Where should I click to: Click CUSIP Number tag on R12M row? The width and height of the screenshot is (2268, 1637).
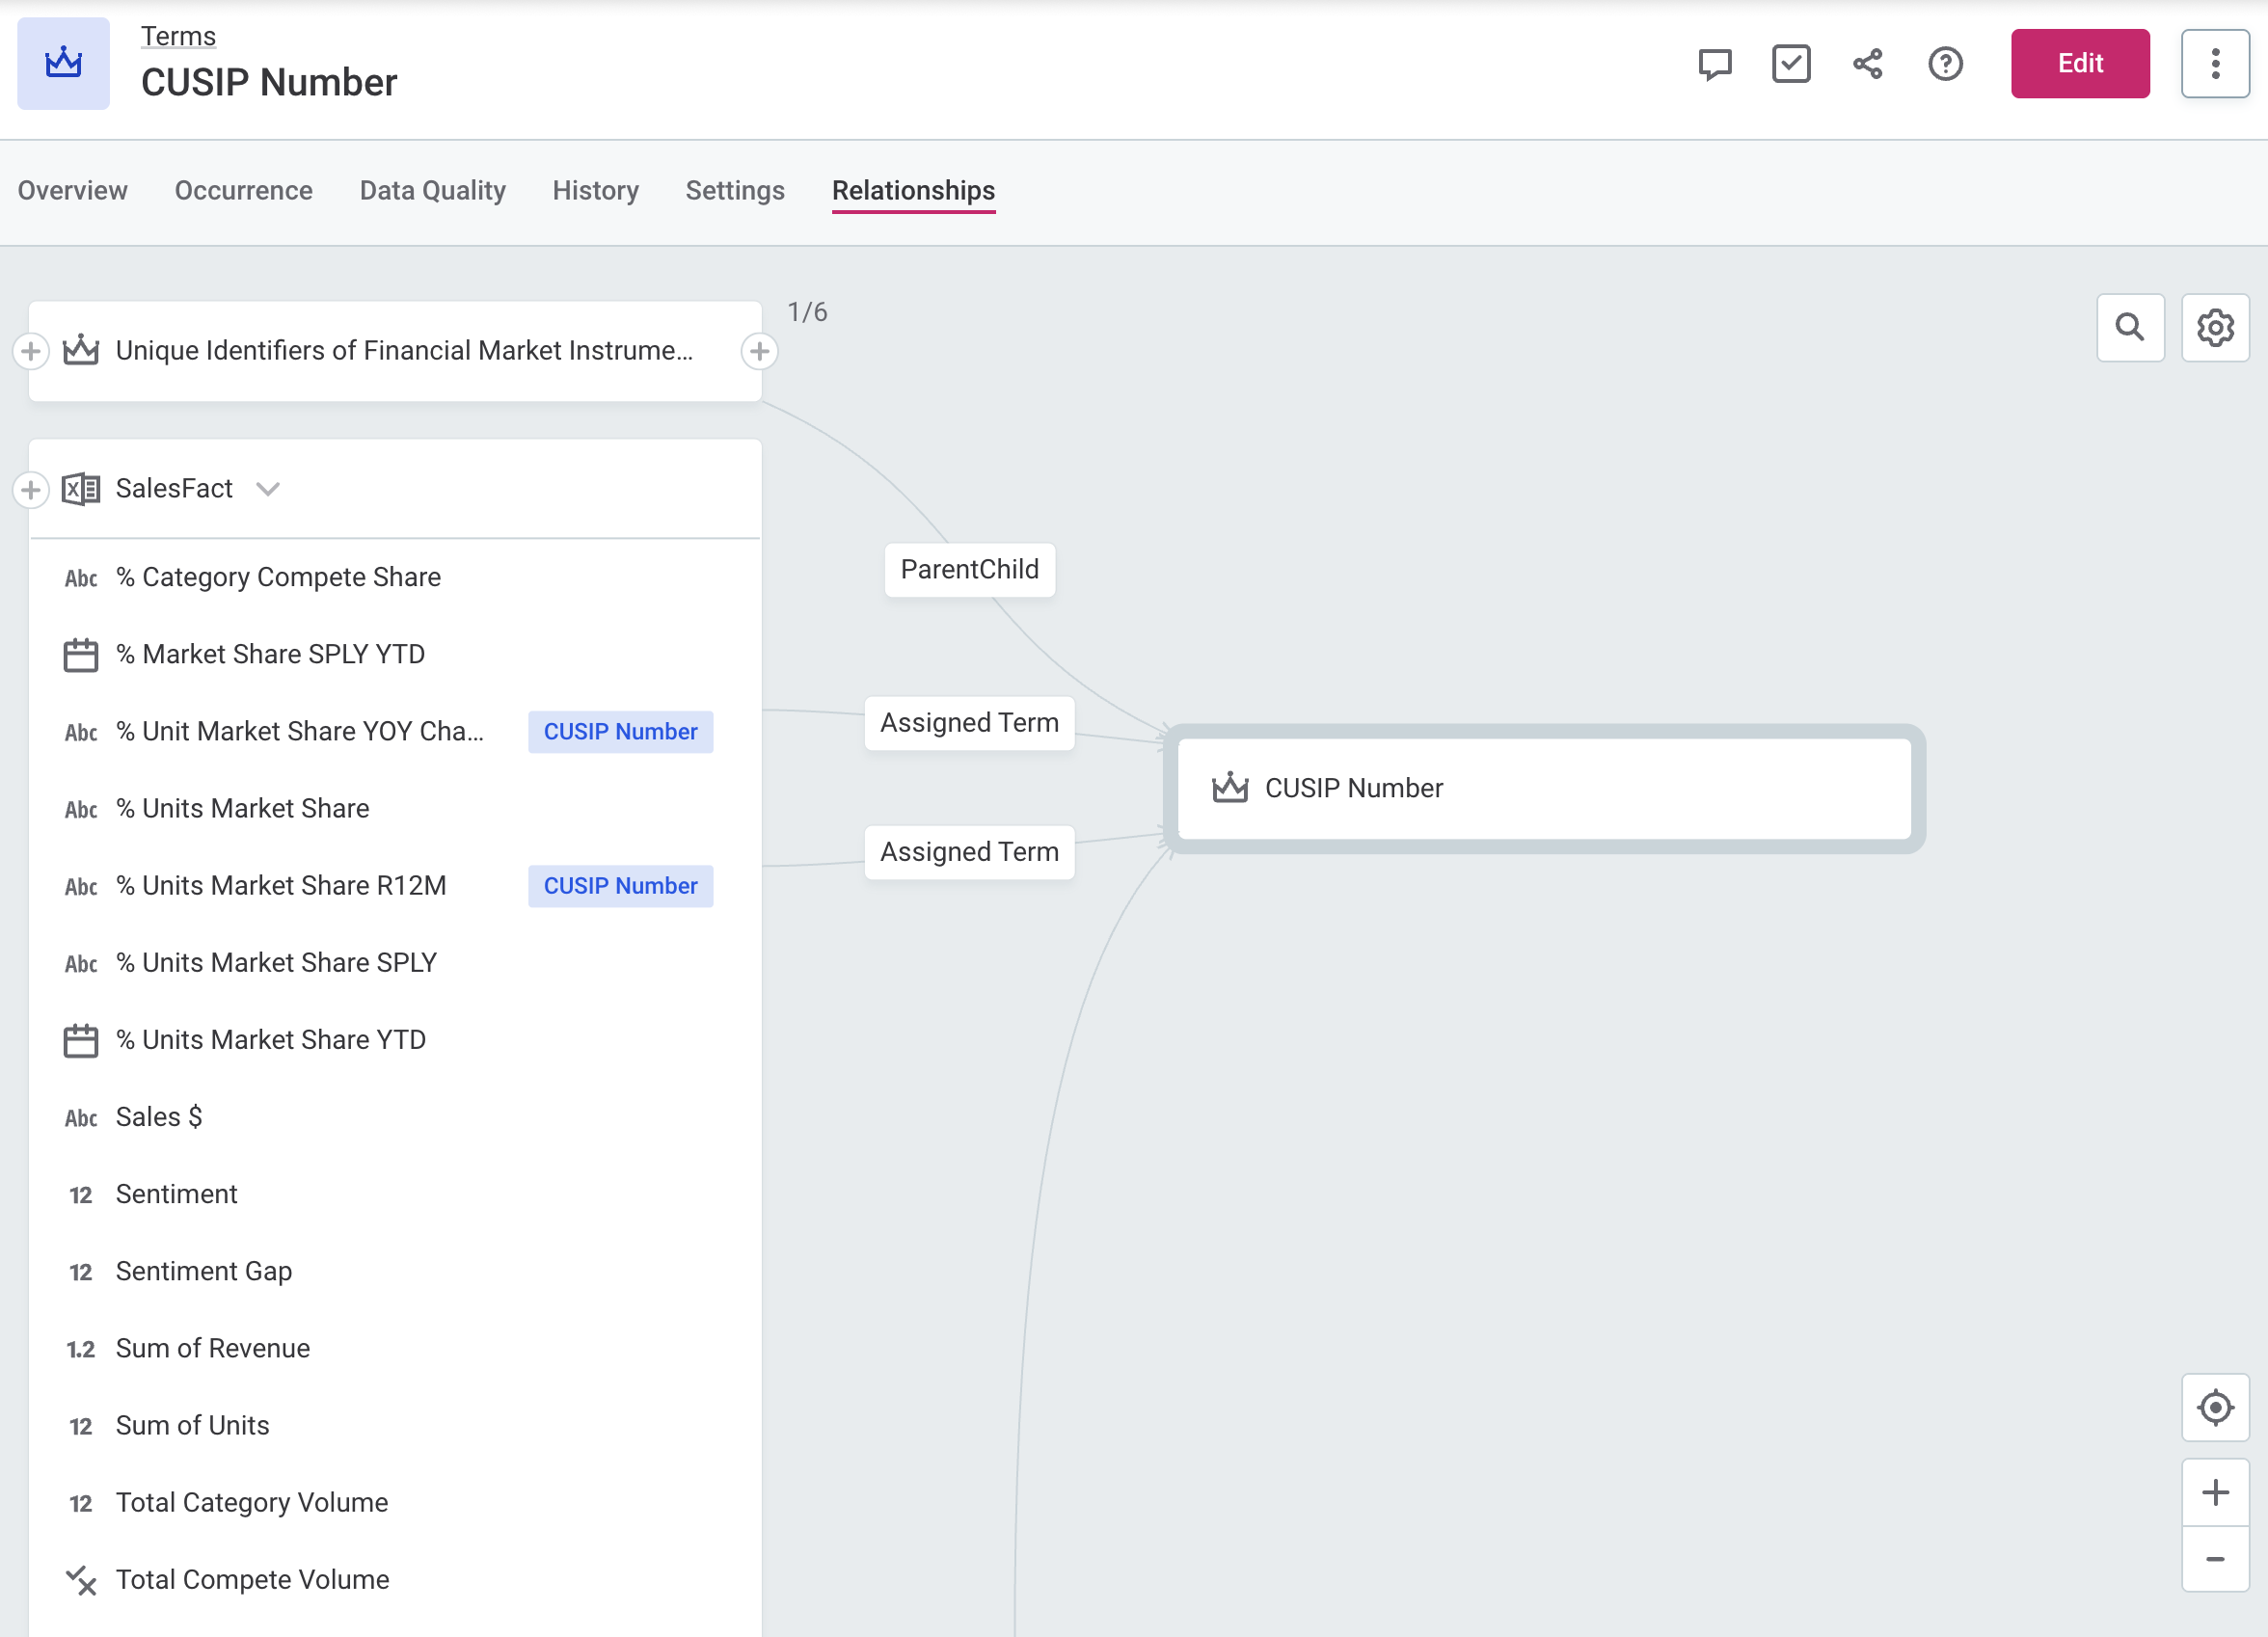point(620,886)
